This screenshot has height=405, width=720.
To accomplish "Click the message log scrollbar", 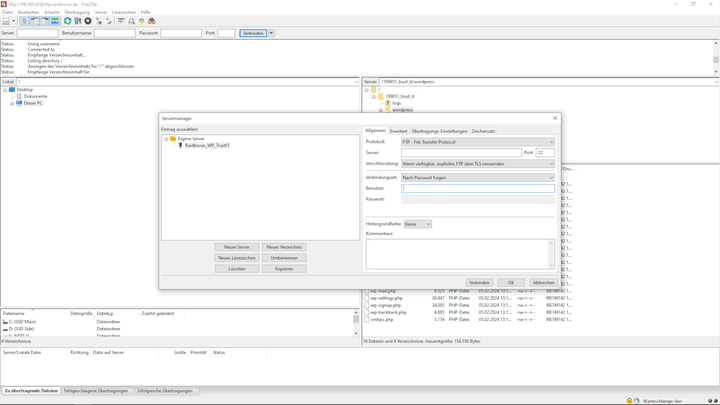I will point(716,57).
